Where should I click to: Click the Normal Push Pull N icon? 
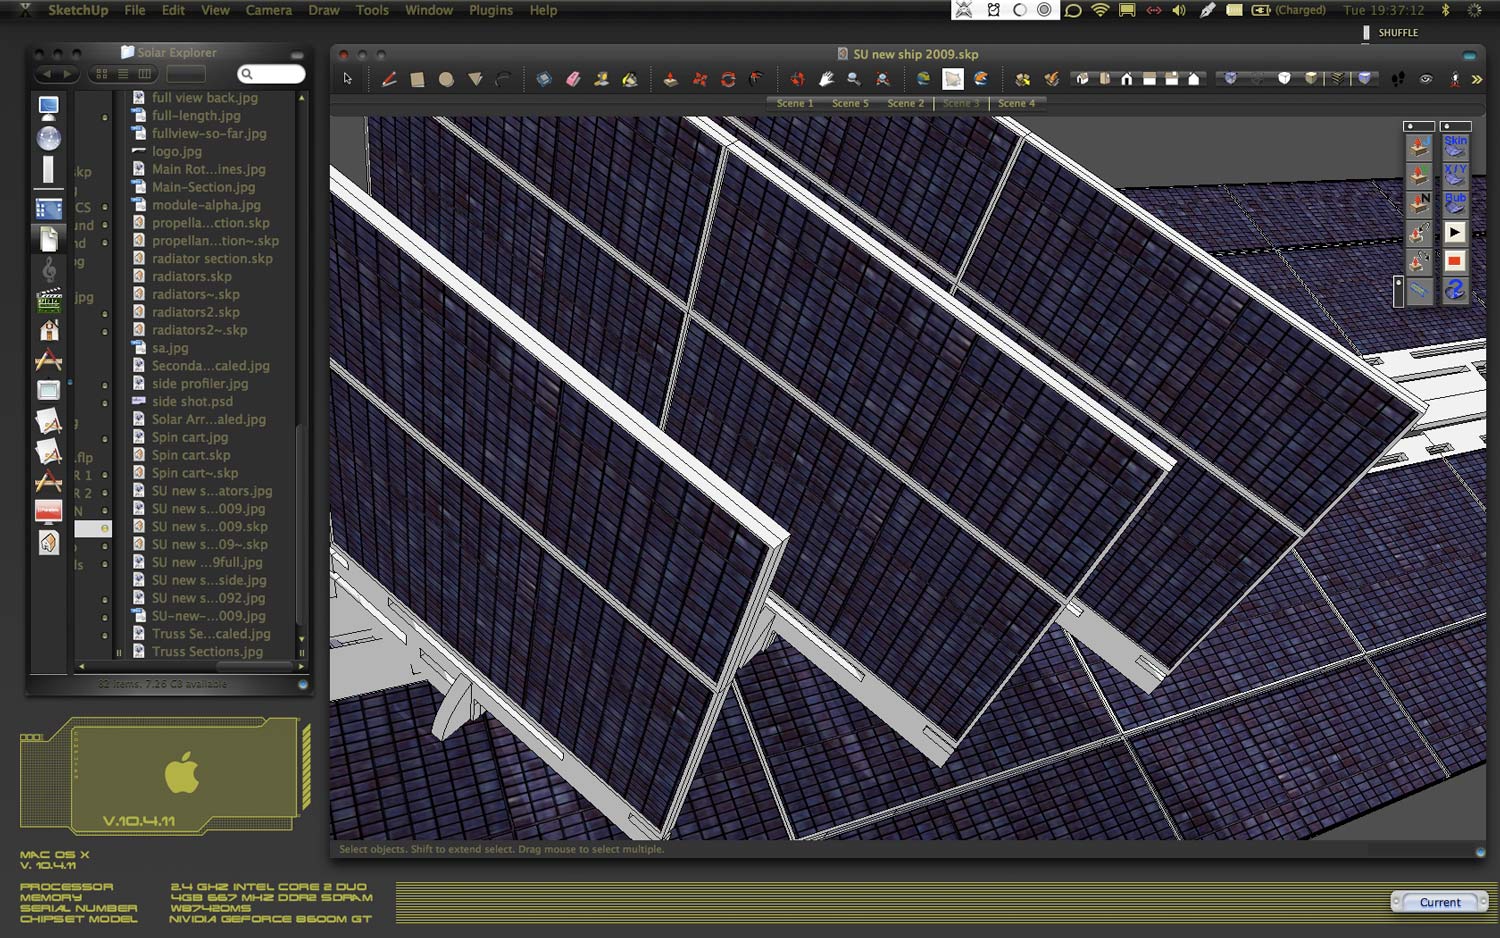coord(1419,203)
